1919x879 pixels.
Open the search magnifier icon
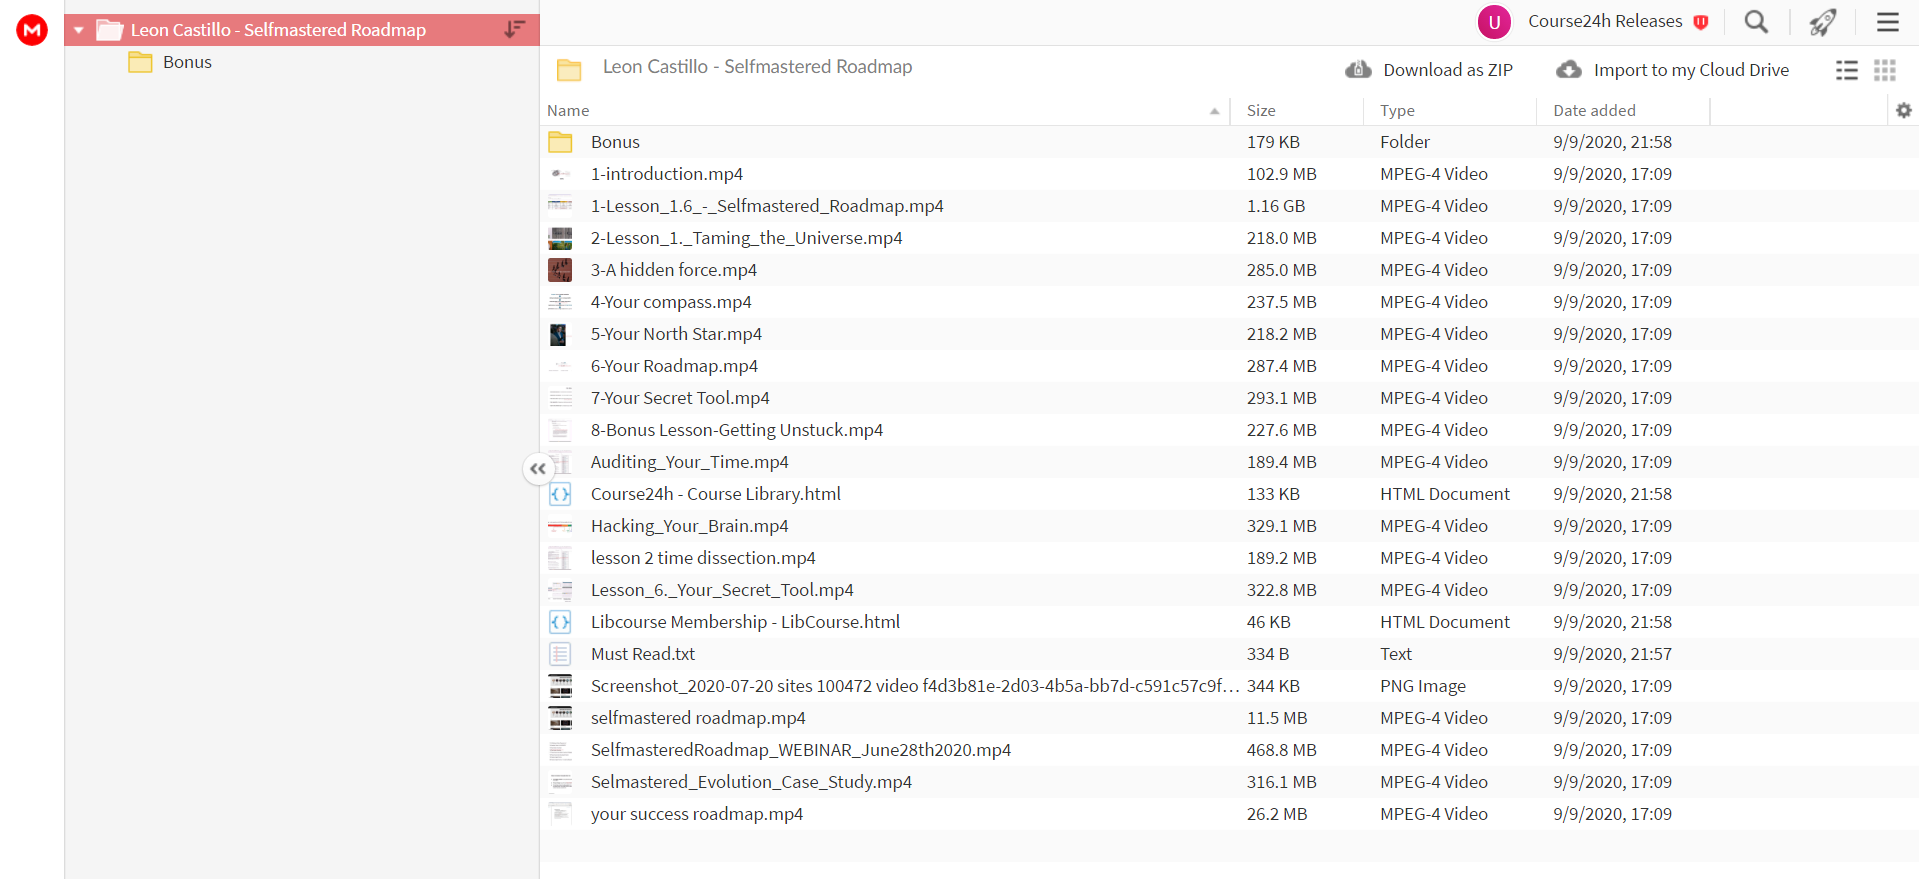click(x=1756, y=21)
